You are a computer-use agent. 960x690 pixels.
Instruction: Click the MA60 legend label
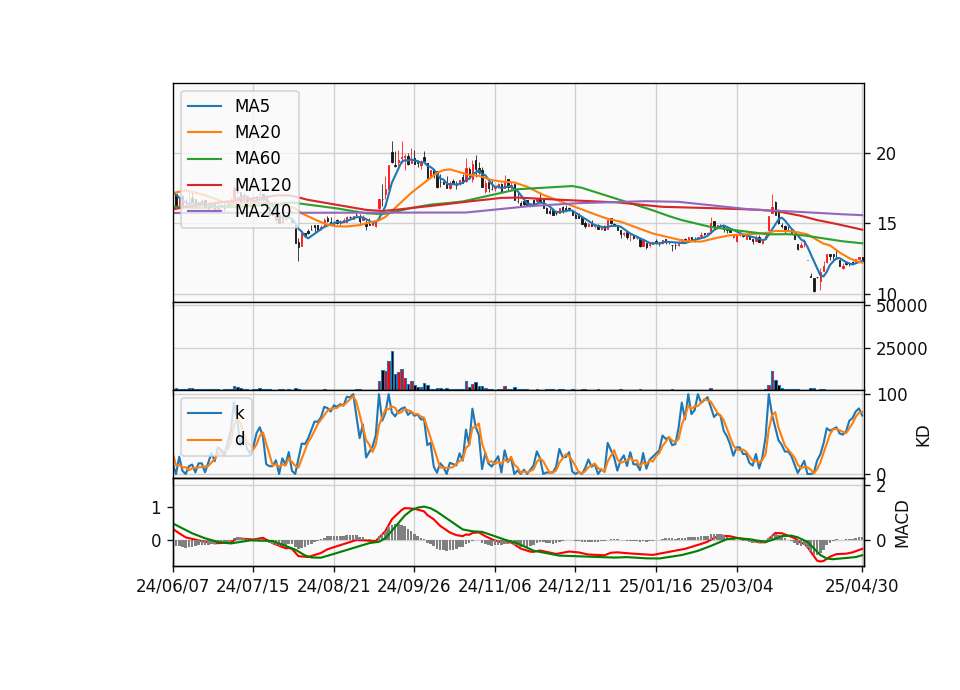point(257,159)
